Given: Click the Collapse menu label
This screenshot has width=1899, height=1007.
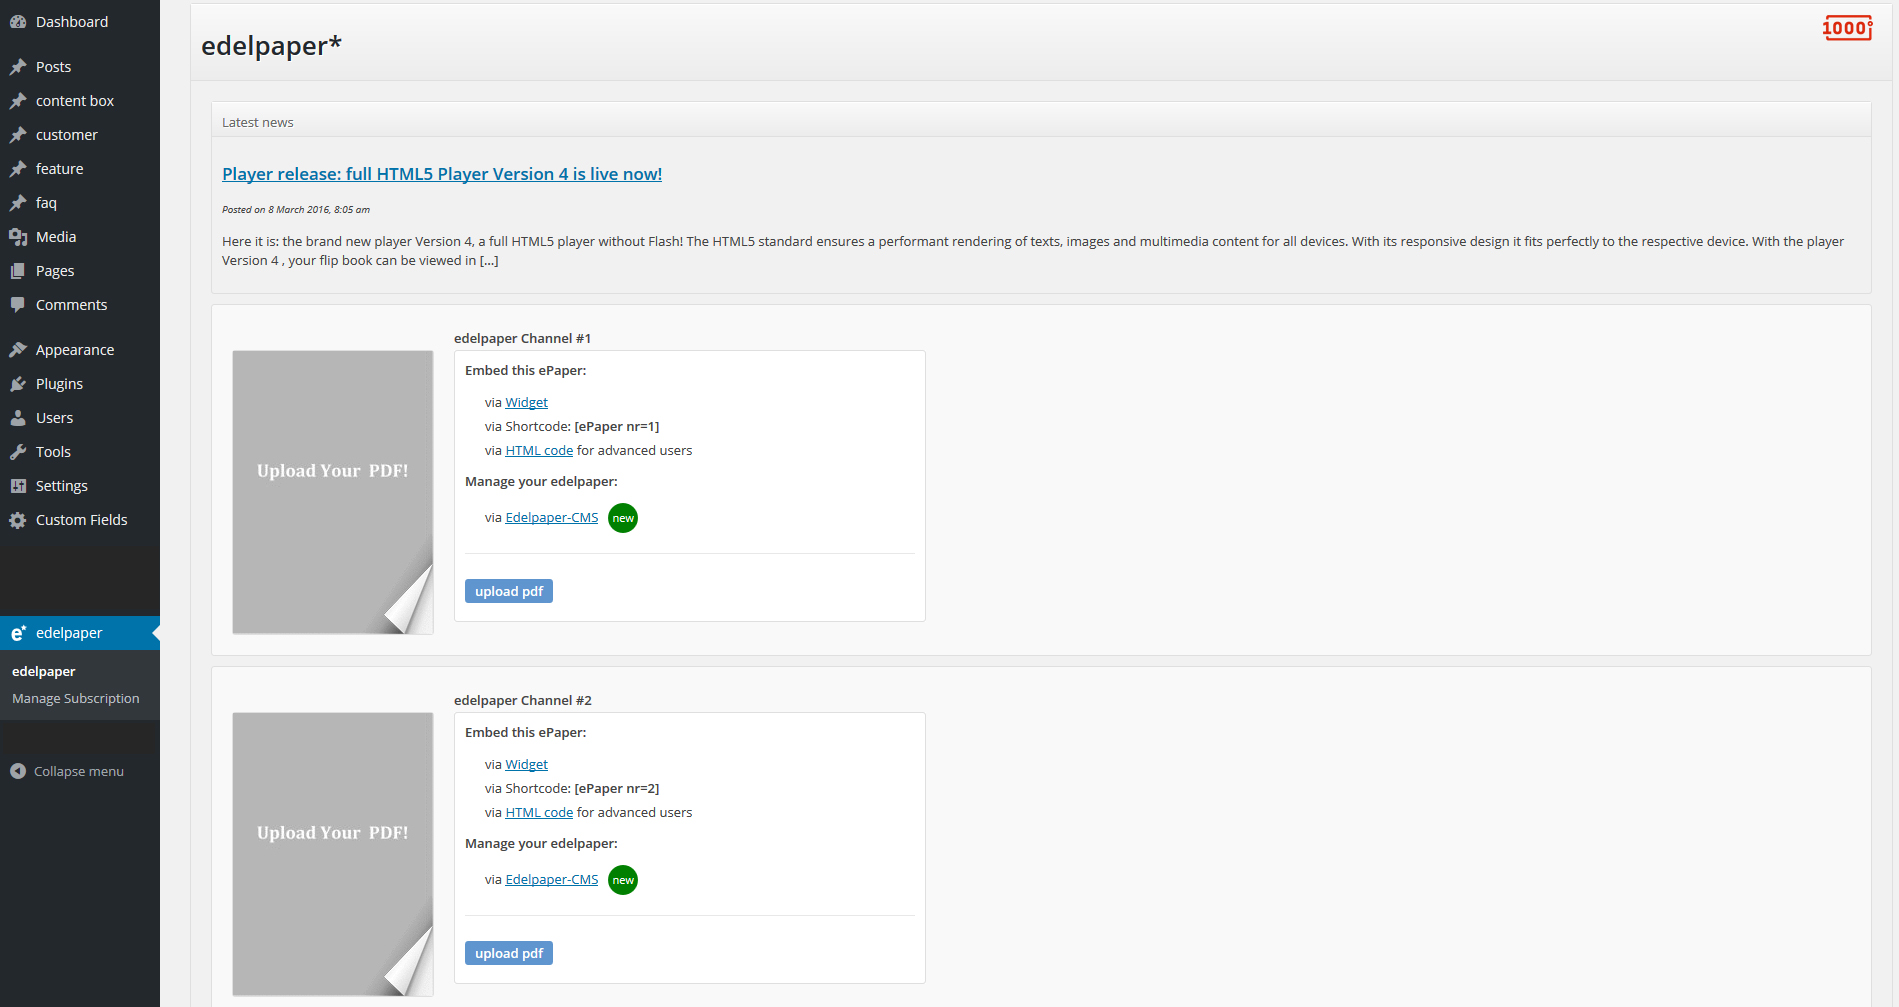Looking at the screenshot, I should point(79,771).
